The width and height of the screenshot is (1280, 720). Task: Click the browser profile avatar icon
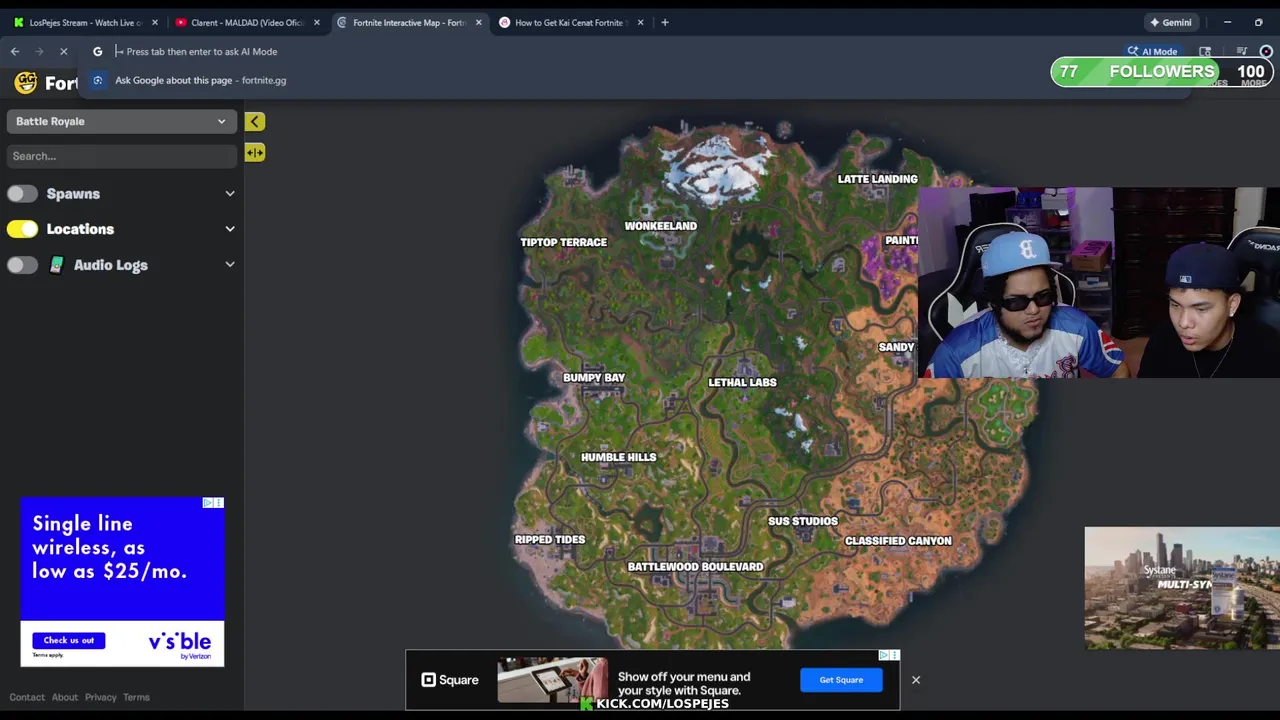1266,51
